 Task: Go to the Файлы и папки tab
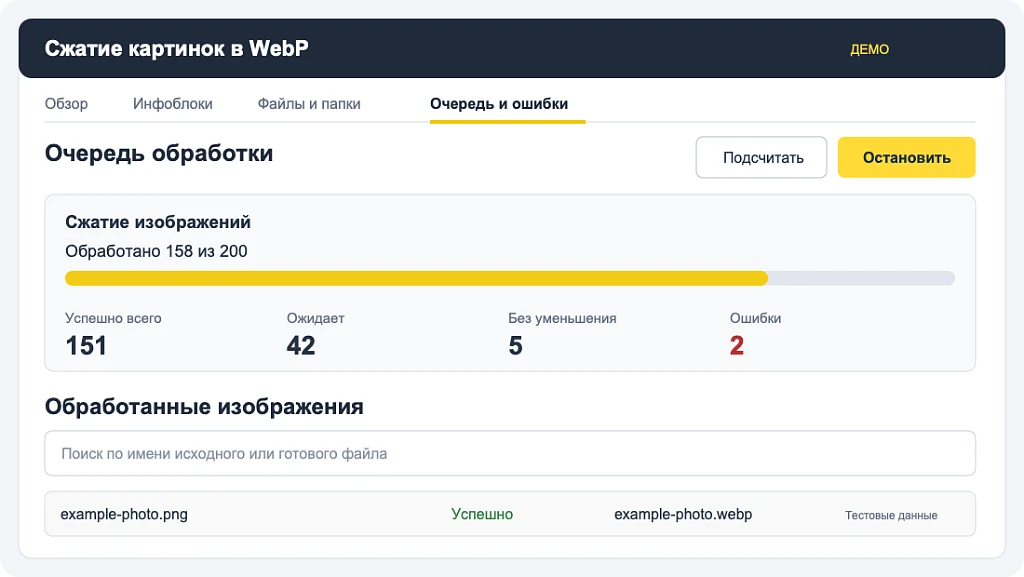pyautogui.click(x=309, y=104)
